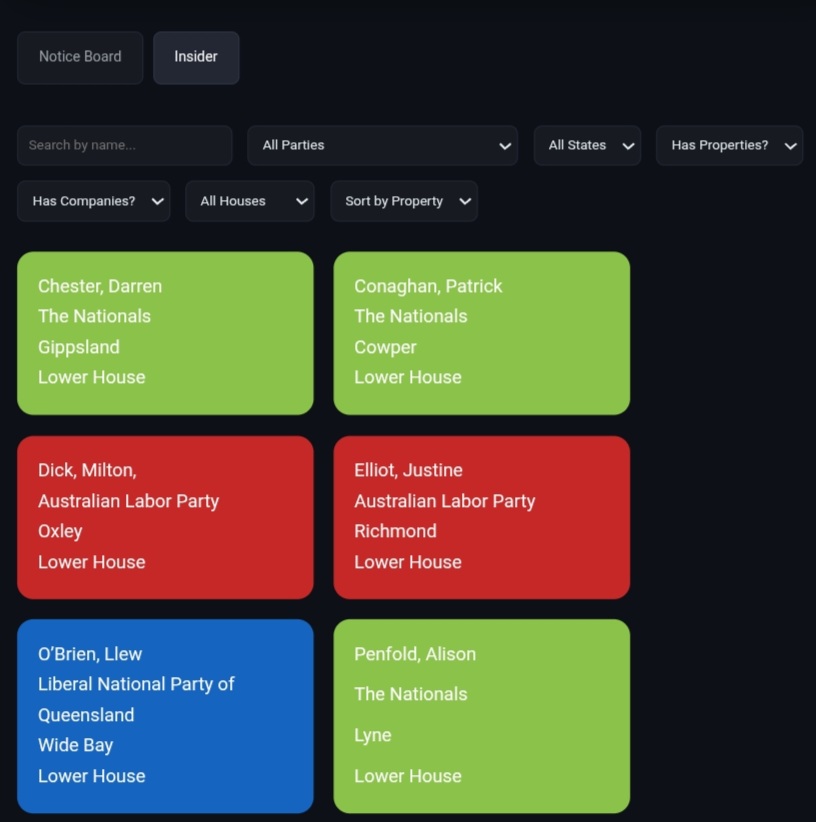The height and width of the screenshot is (822, 816).
Task: Open the Conaghan, Patrick card
Action: pyautogui.click(x=481, y=333)
